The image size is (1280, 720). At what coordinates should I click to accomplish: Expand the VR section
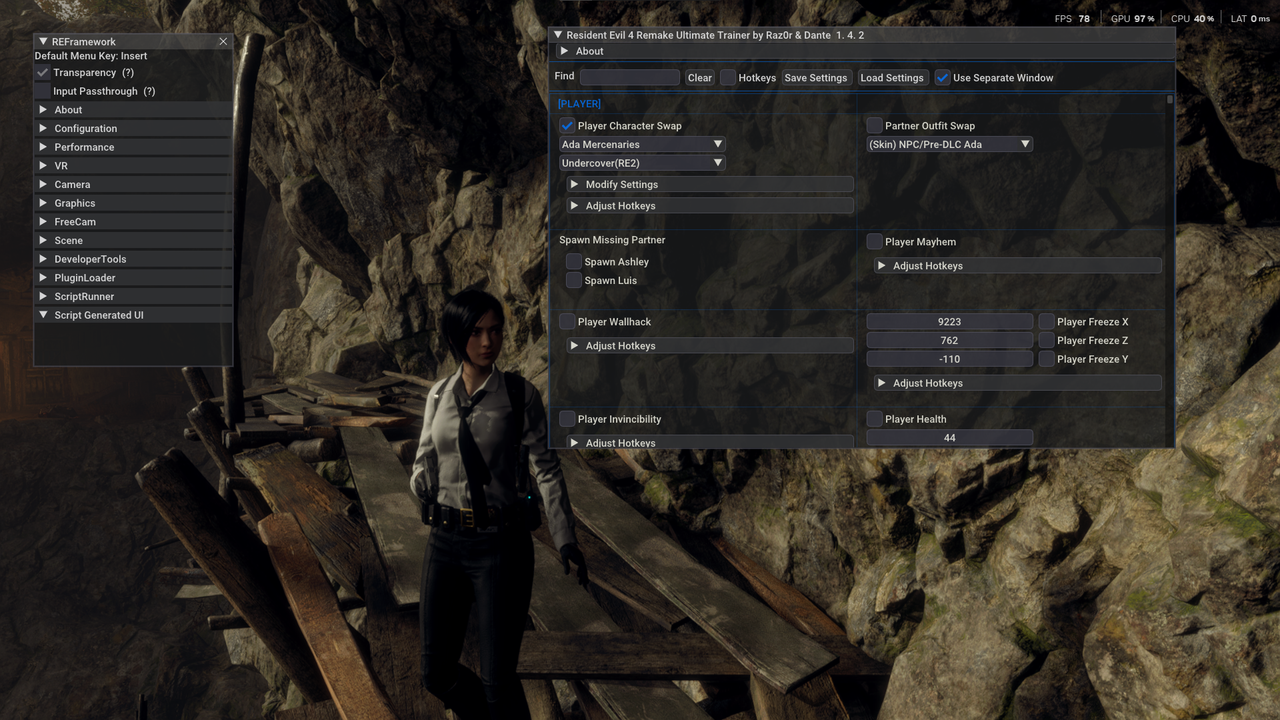(133, 166)
